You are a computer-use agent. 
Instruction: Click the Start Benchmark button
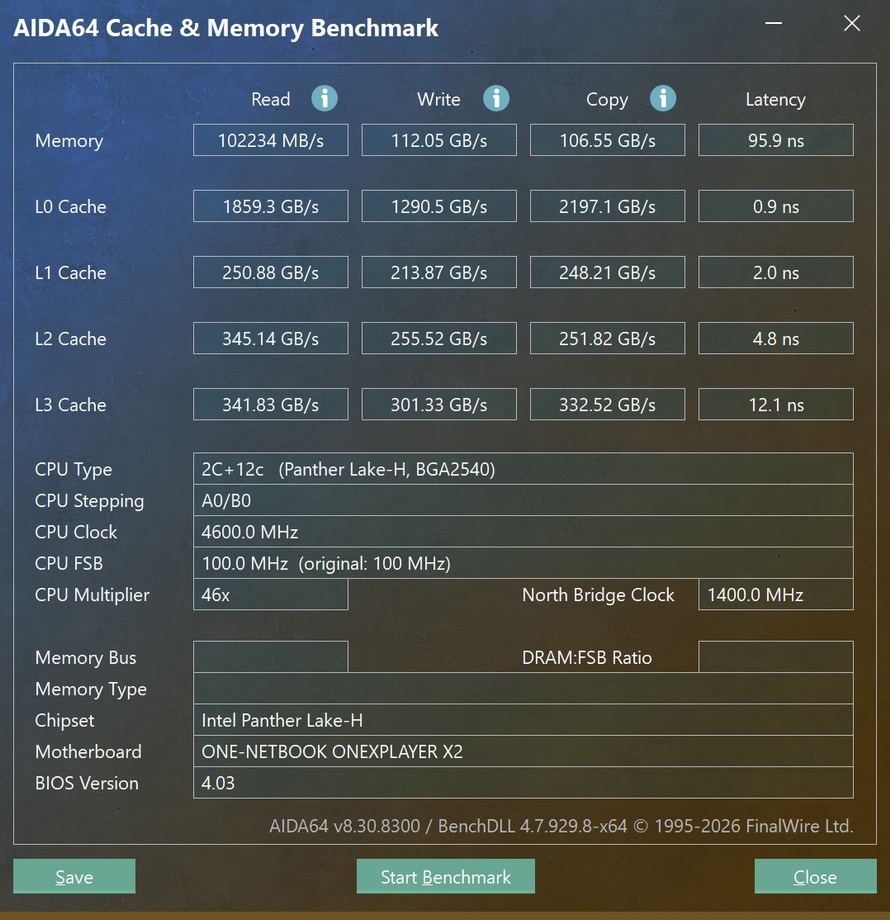446,877
